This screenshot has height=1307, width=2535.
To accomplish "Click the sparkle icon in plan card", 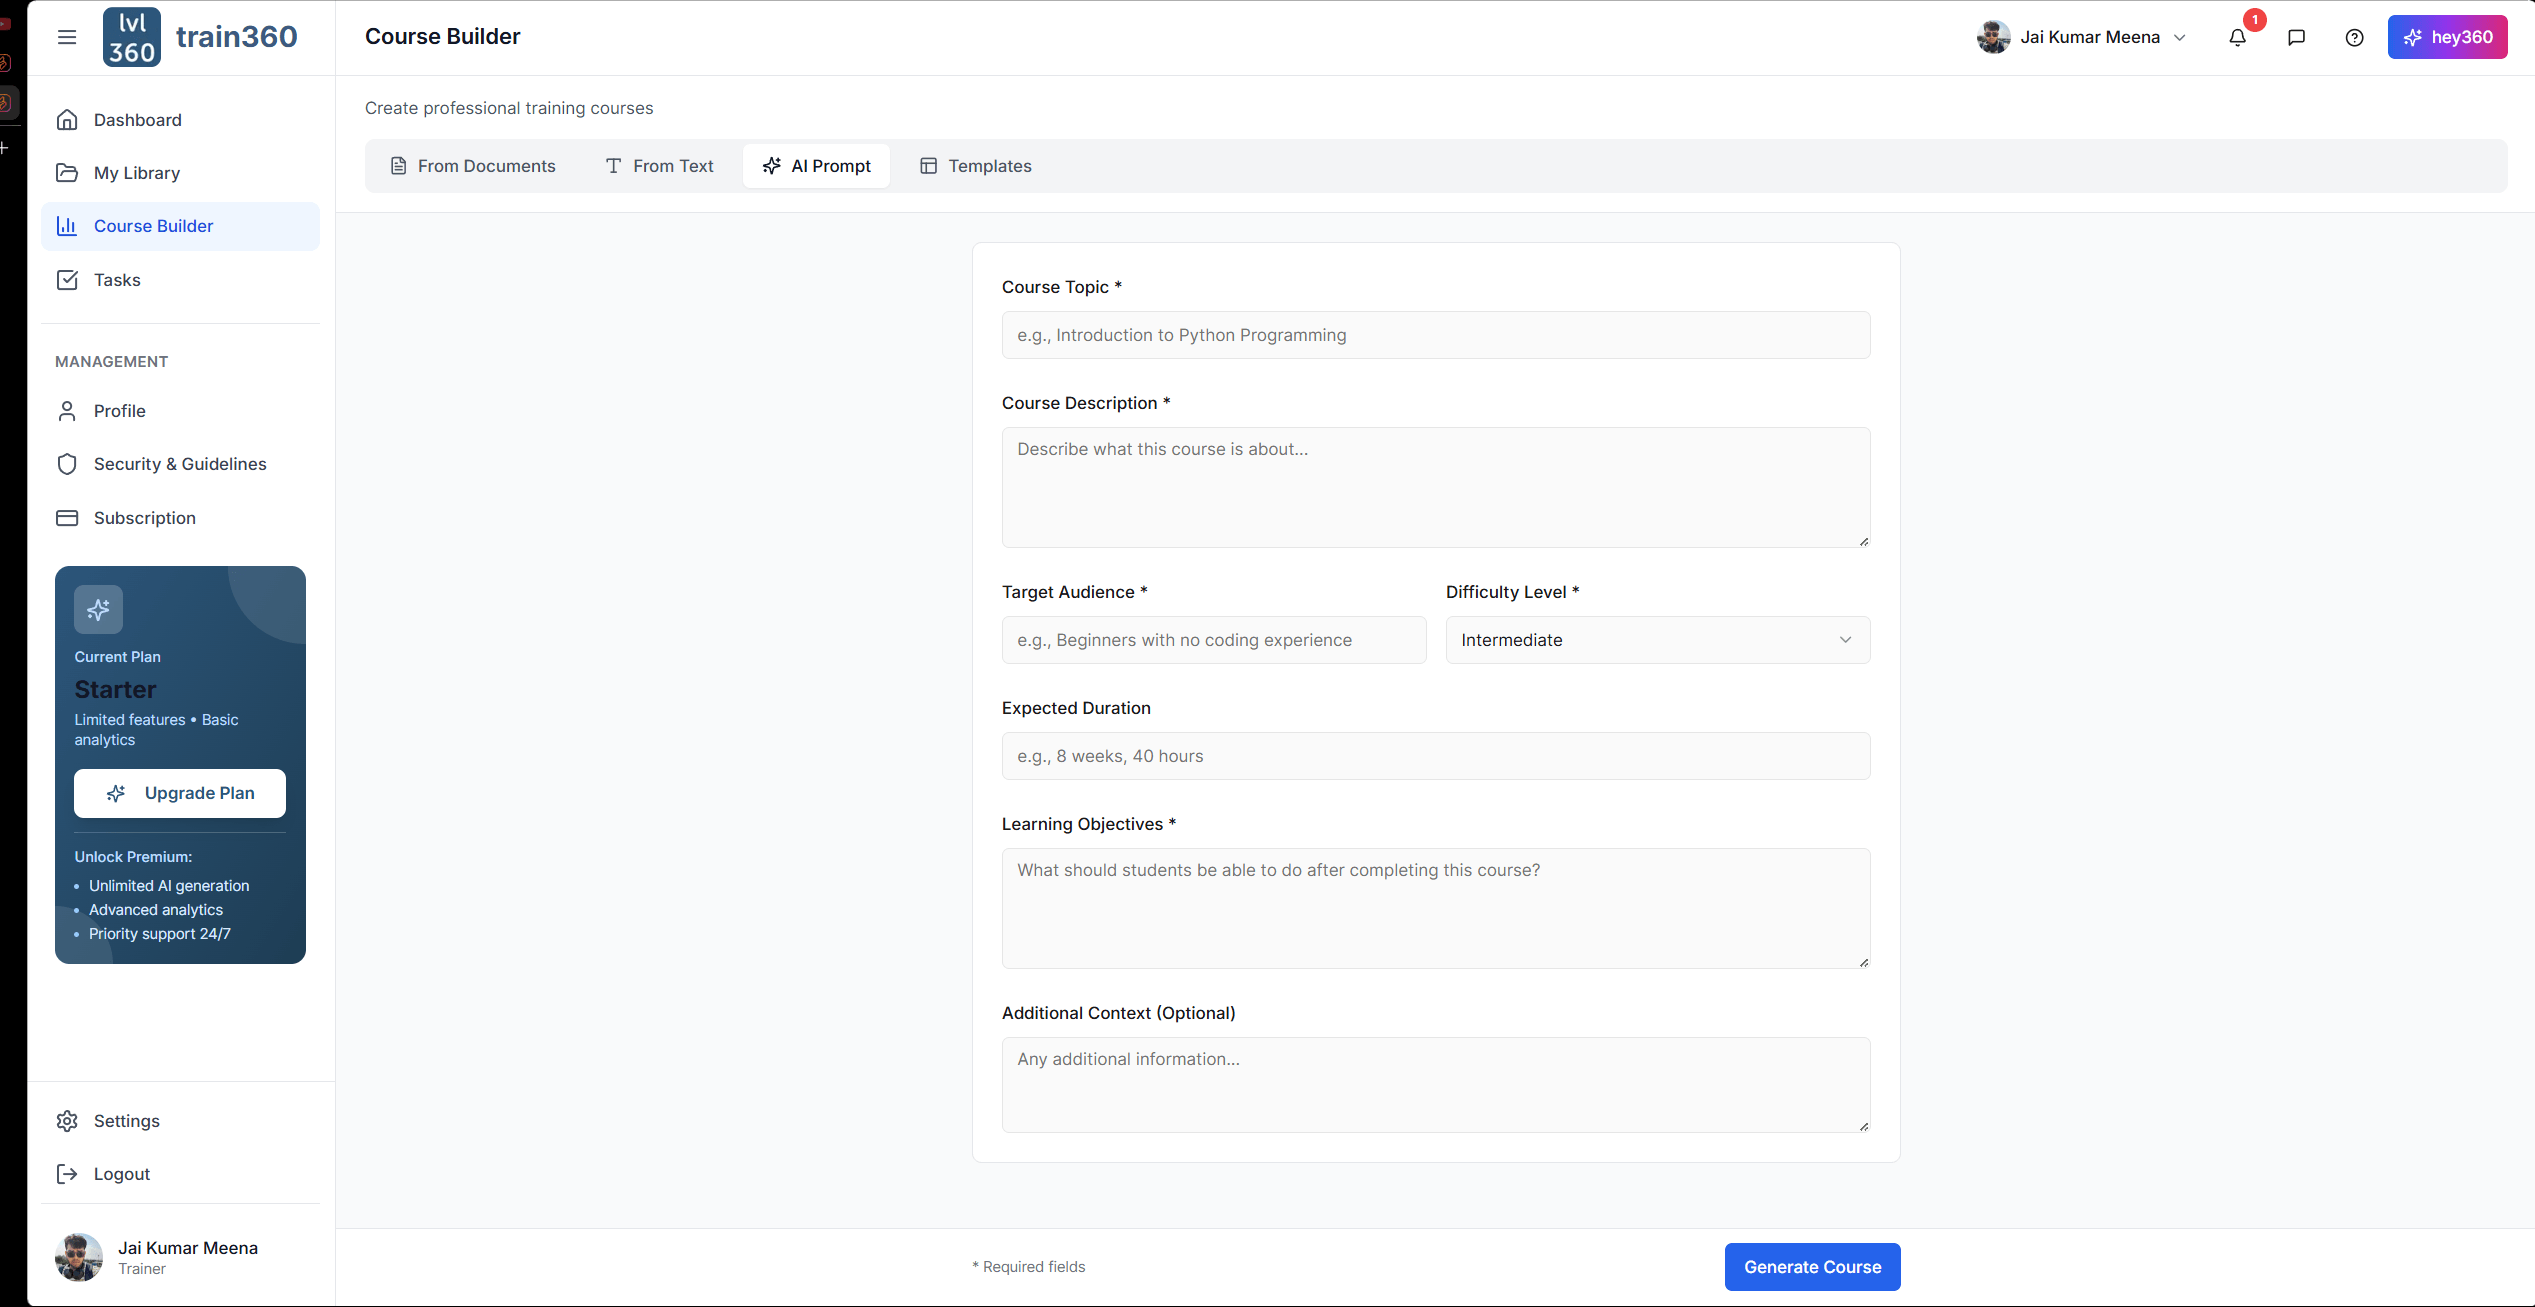I will (98, 609).
